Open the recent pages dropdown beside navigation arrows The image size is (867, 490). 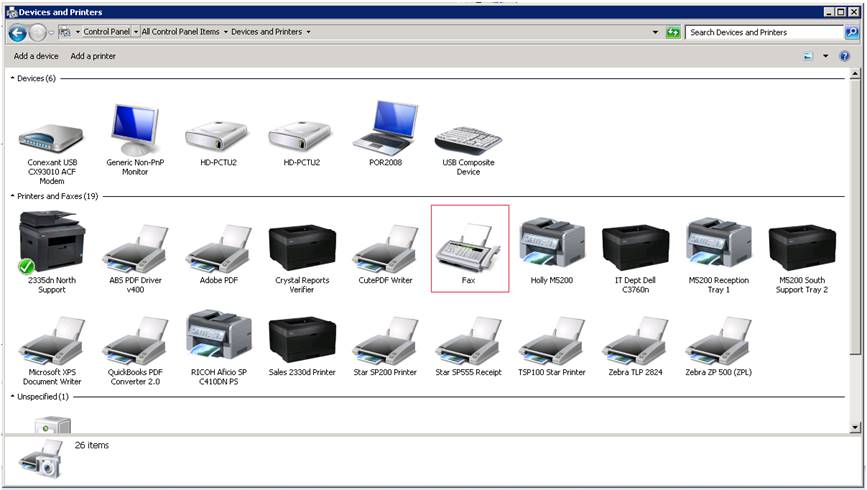pos(51,33)
